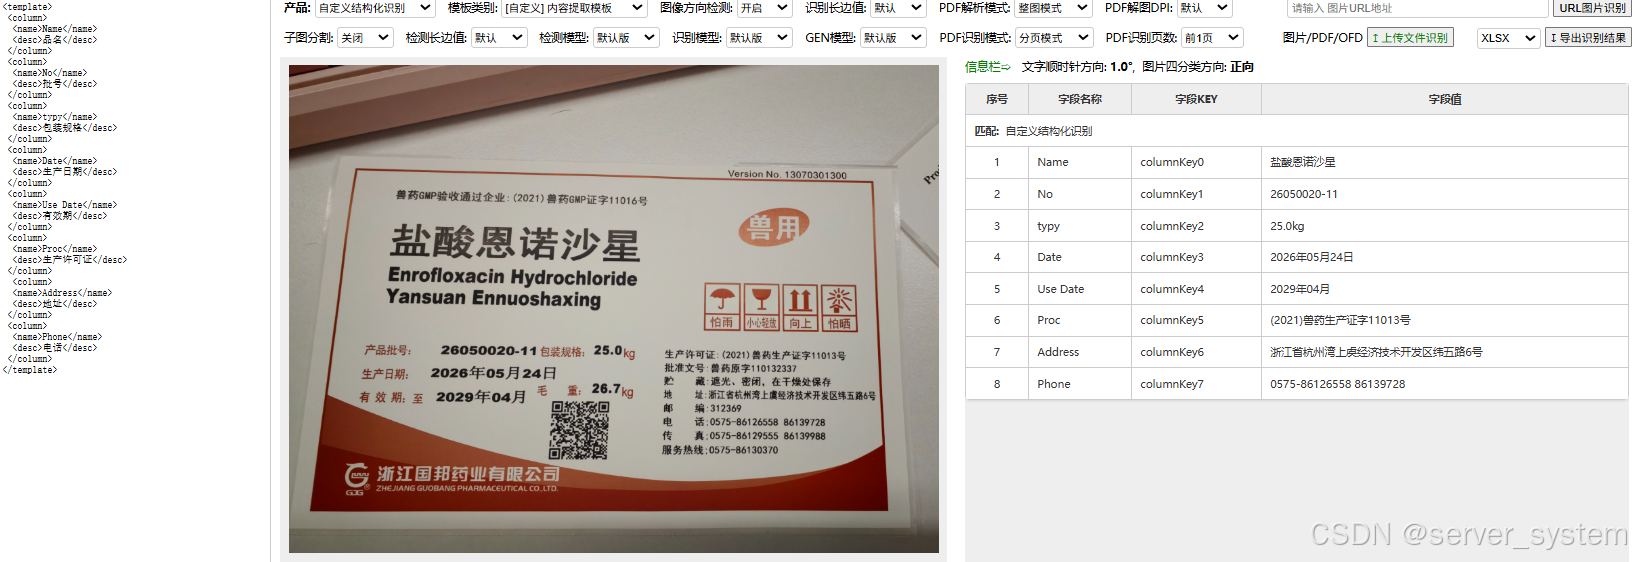Screen dimensions: 1632x562
Task: Click the Use Date field name cell
Action: (1080, 289)
